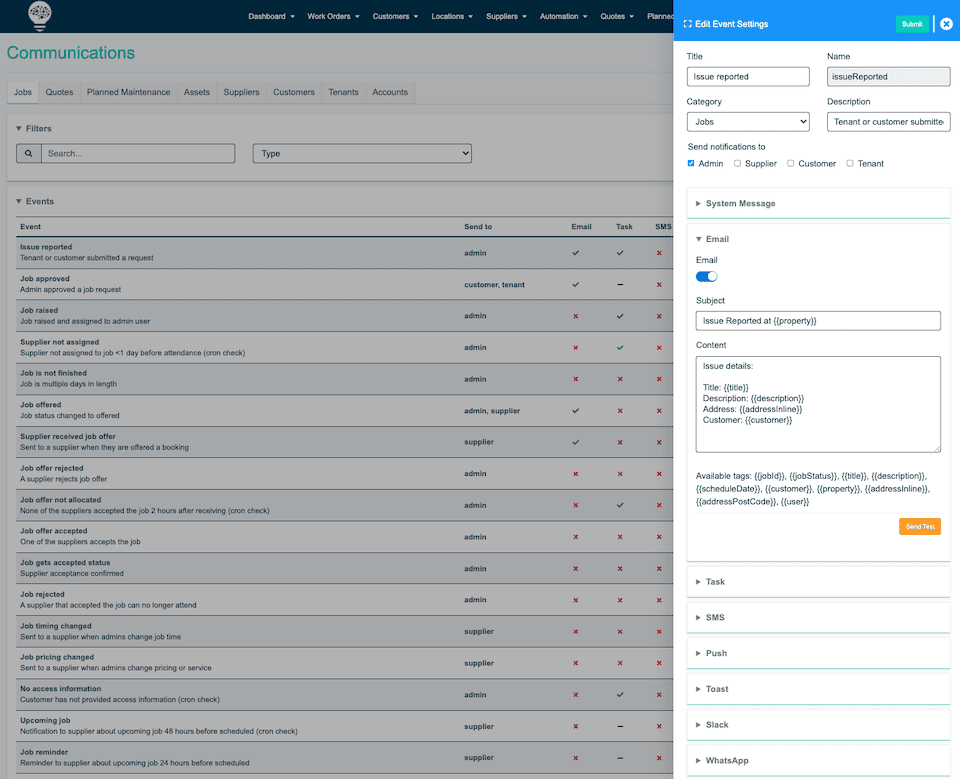Click the green check for Job offered email

point(577,410)
